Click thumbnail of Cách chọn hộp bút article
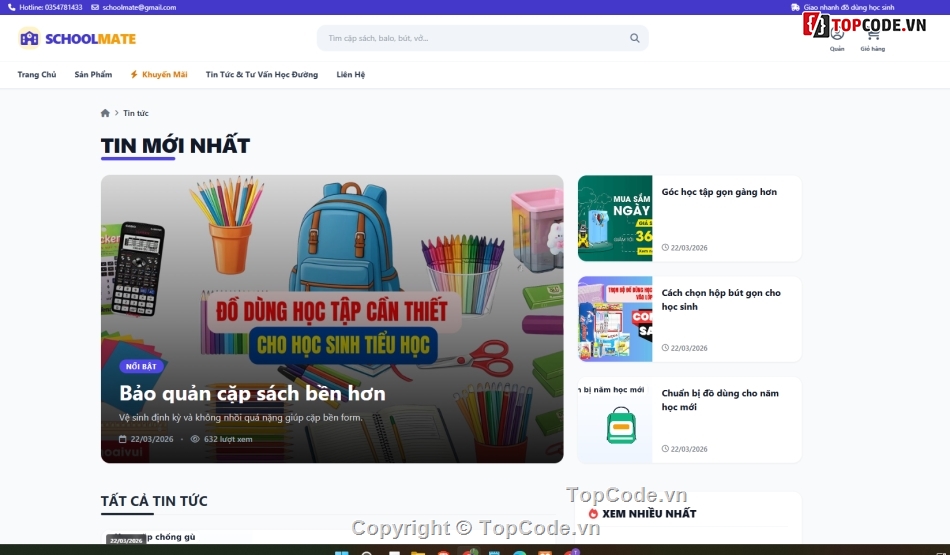This screenshot has width=950, height=555. pyautogui.click(x=615, y=319)
